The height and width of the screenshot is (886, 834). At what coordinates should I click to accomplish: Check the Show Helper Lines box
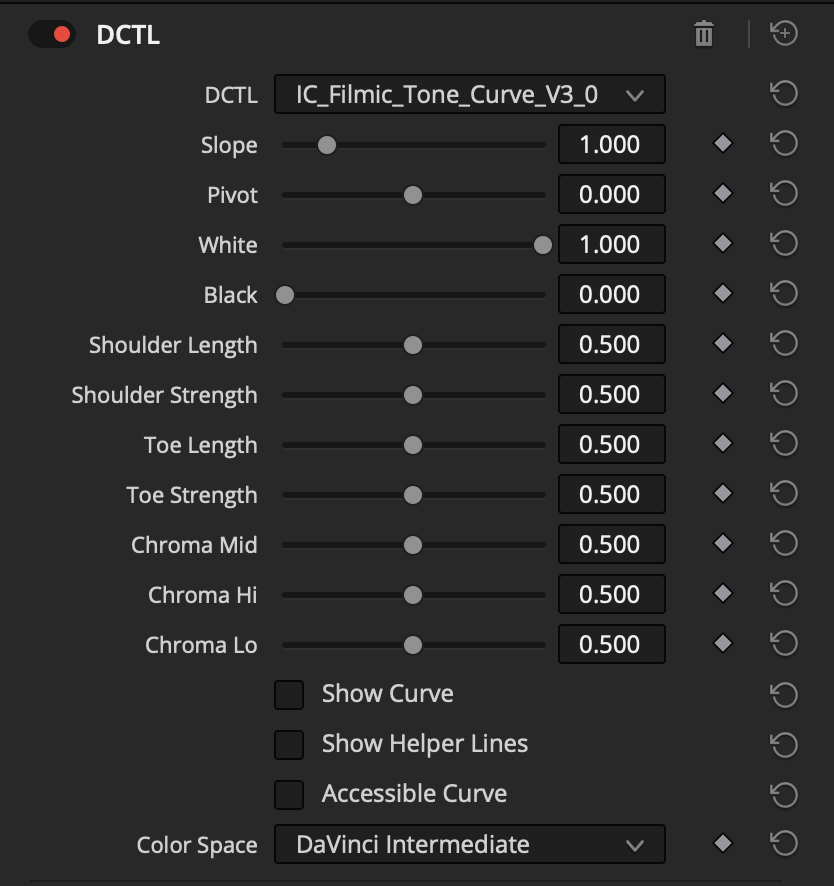(x=289, y=743)
